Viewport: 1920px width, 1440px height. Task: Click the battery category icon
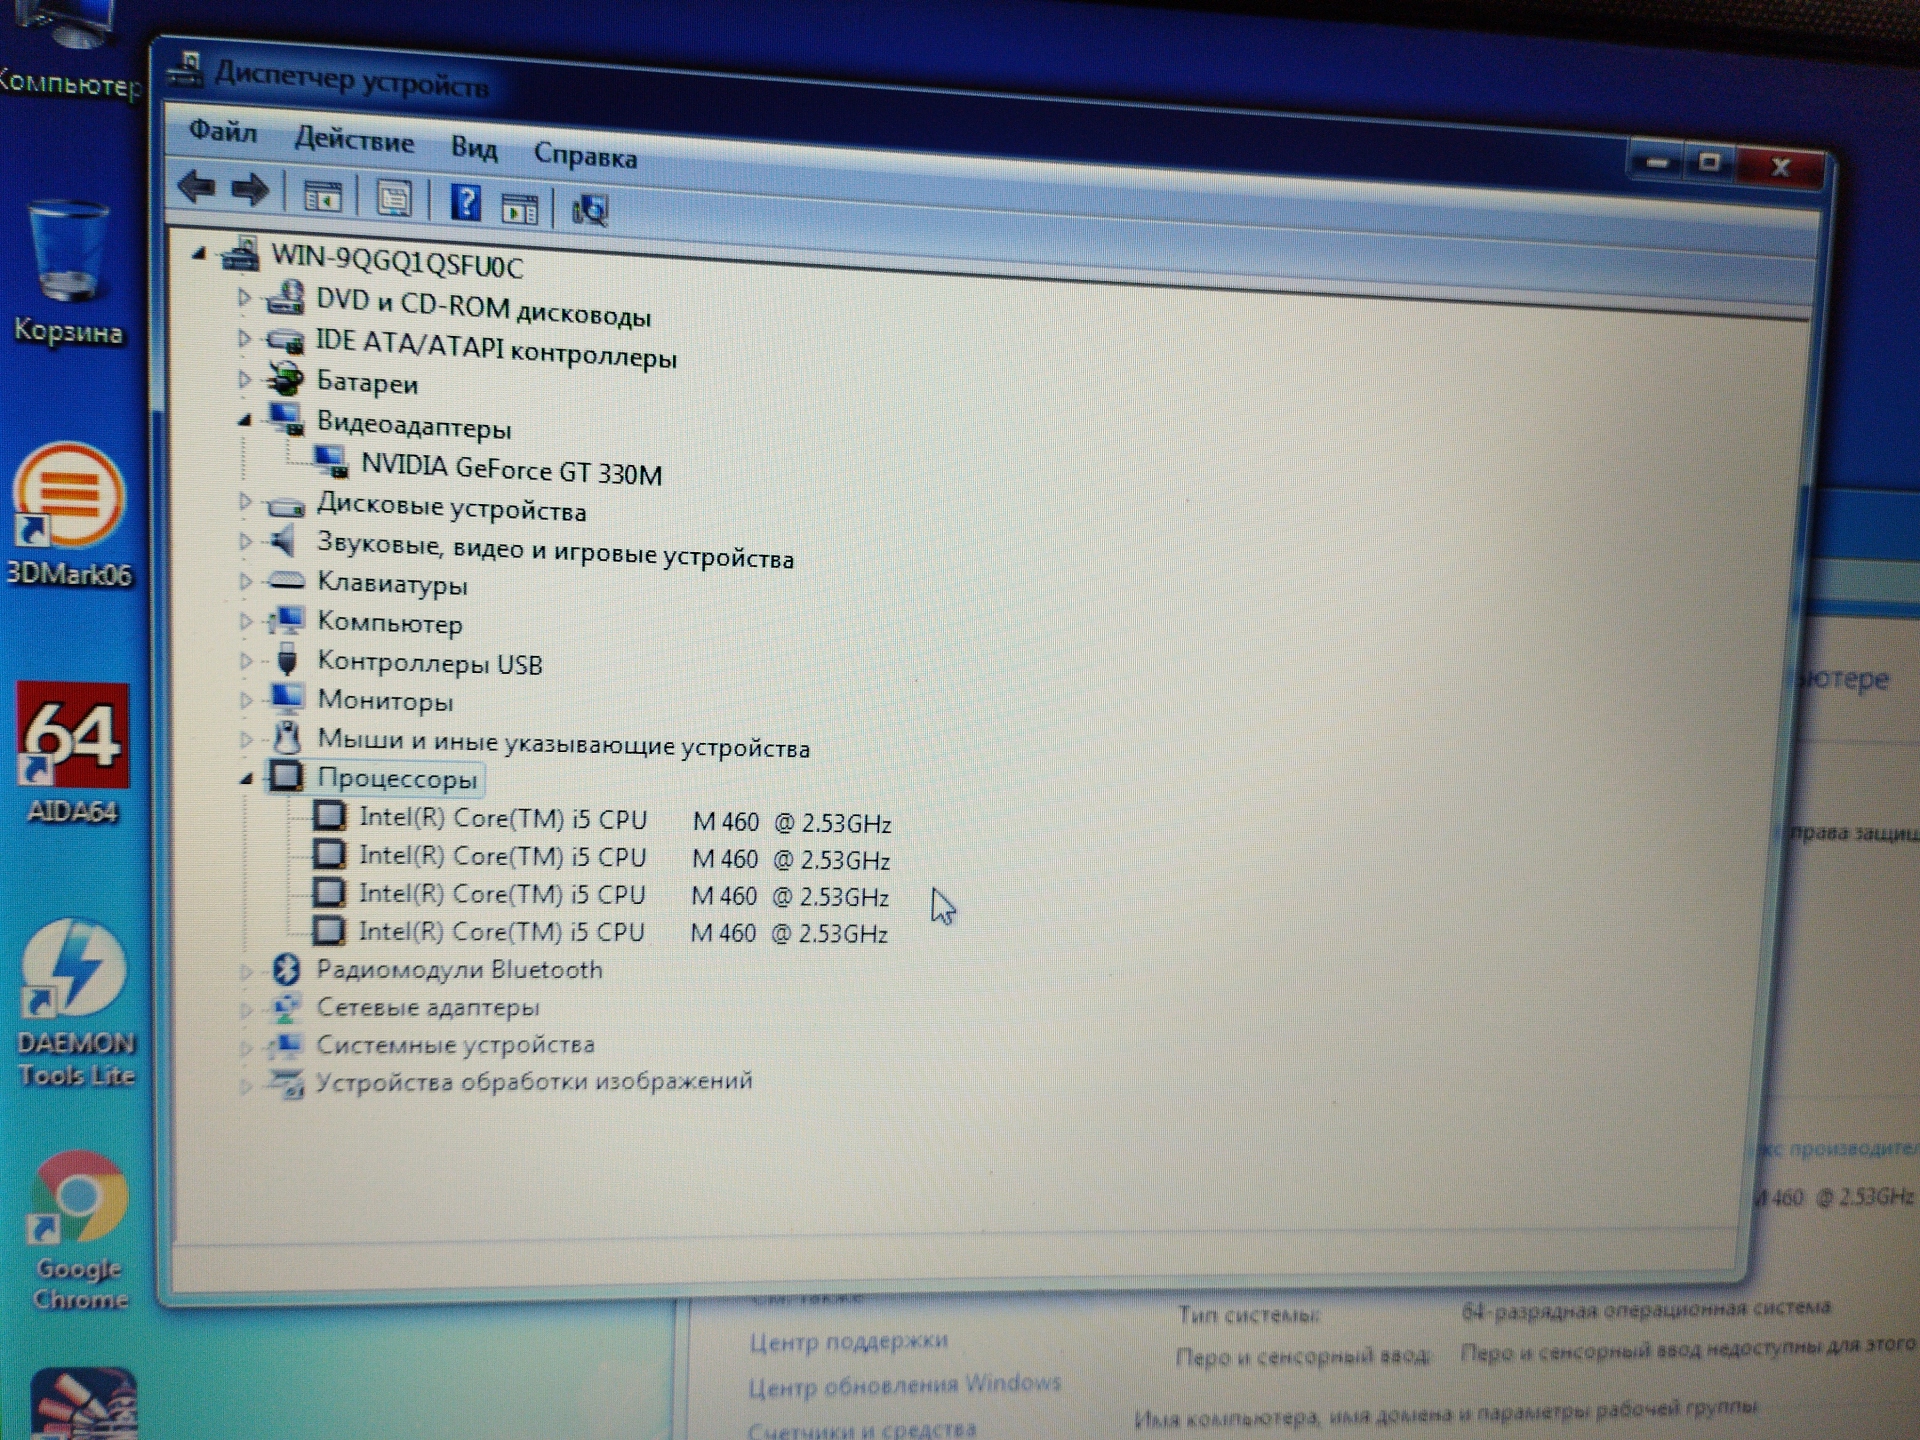coord(286,379)
